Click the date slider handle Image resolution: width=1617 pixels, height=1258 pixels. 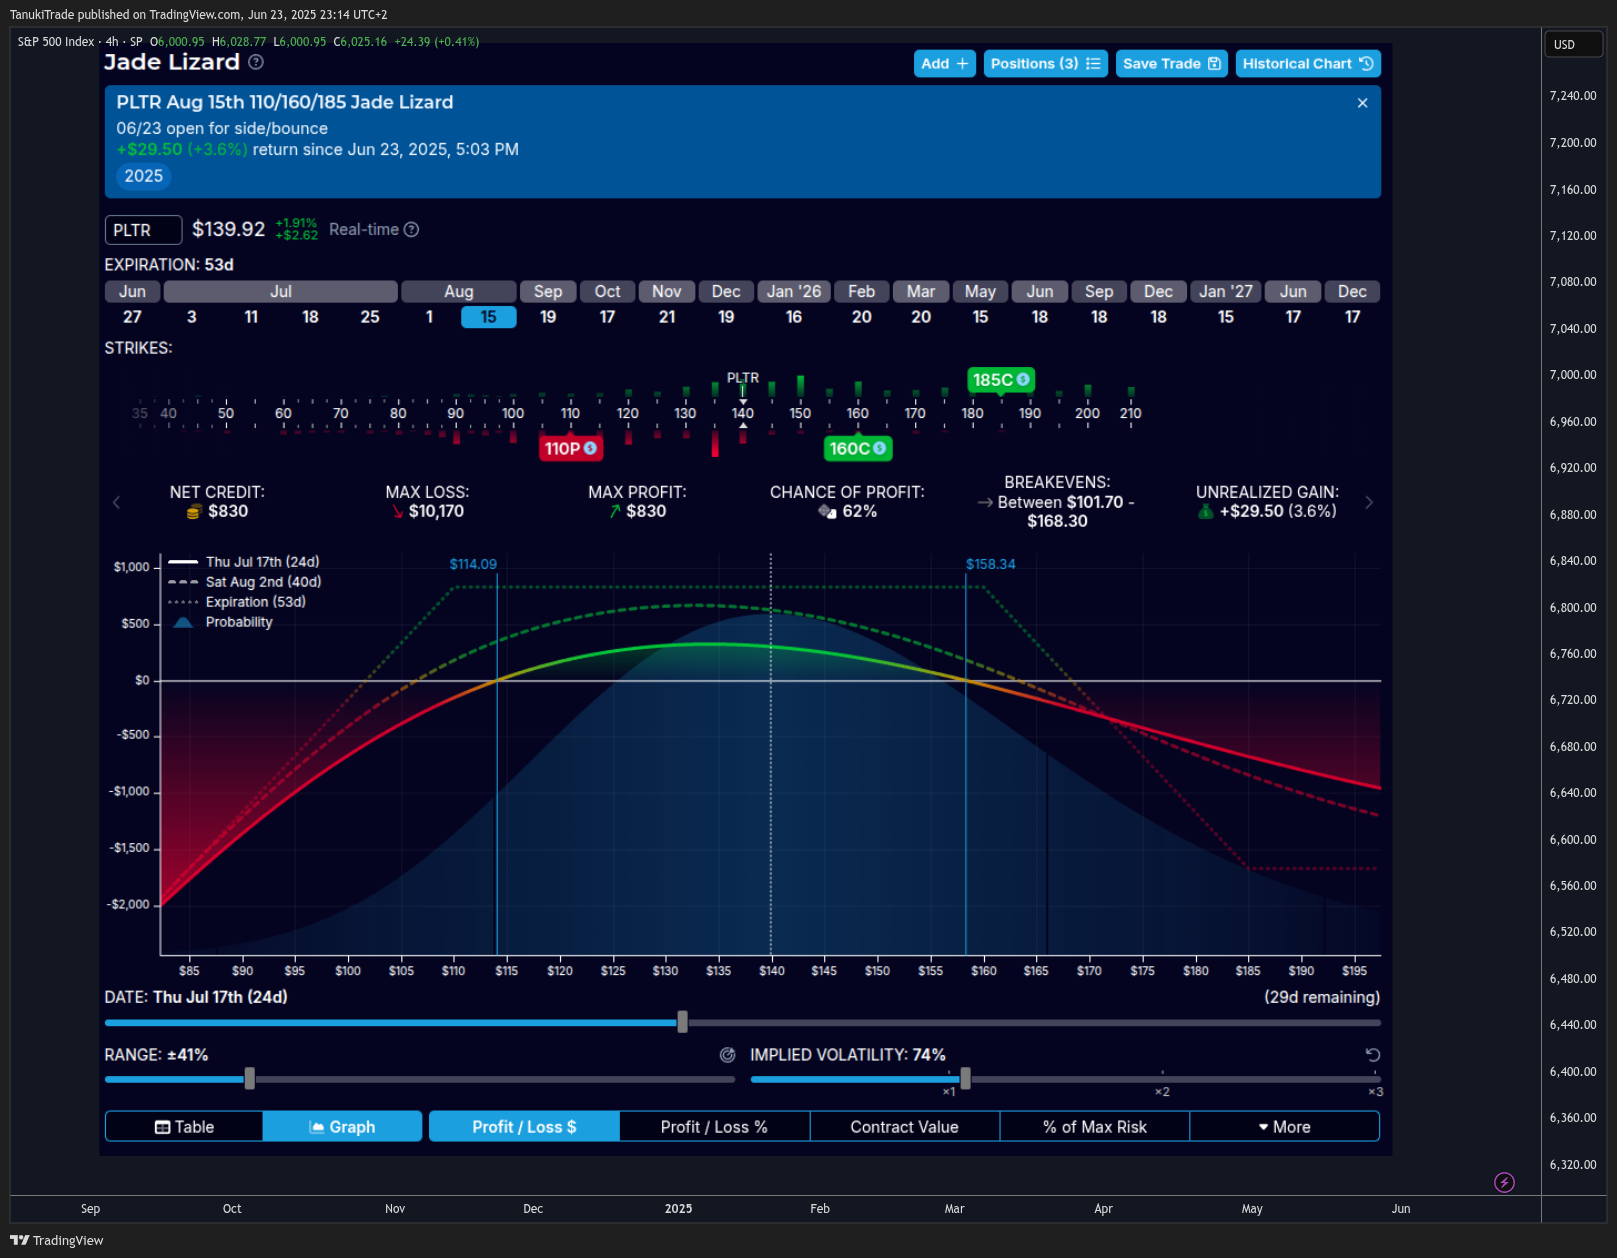point(682,1022)
